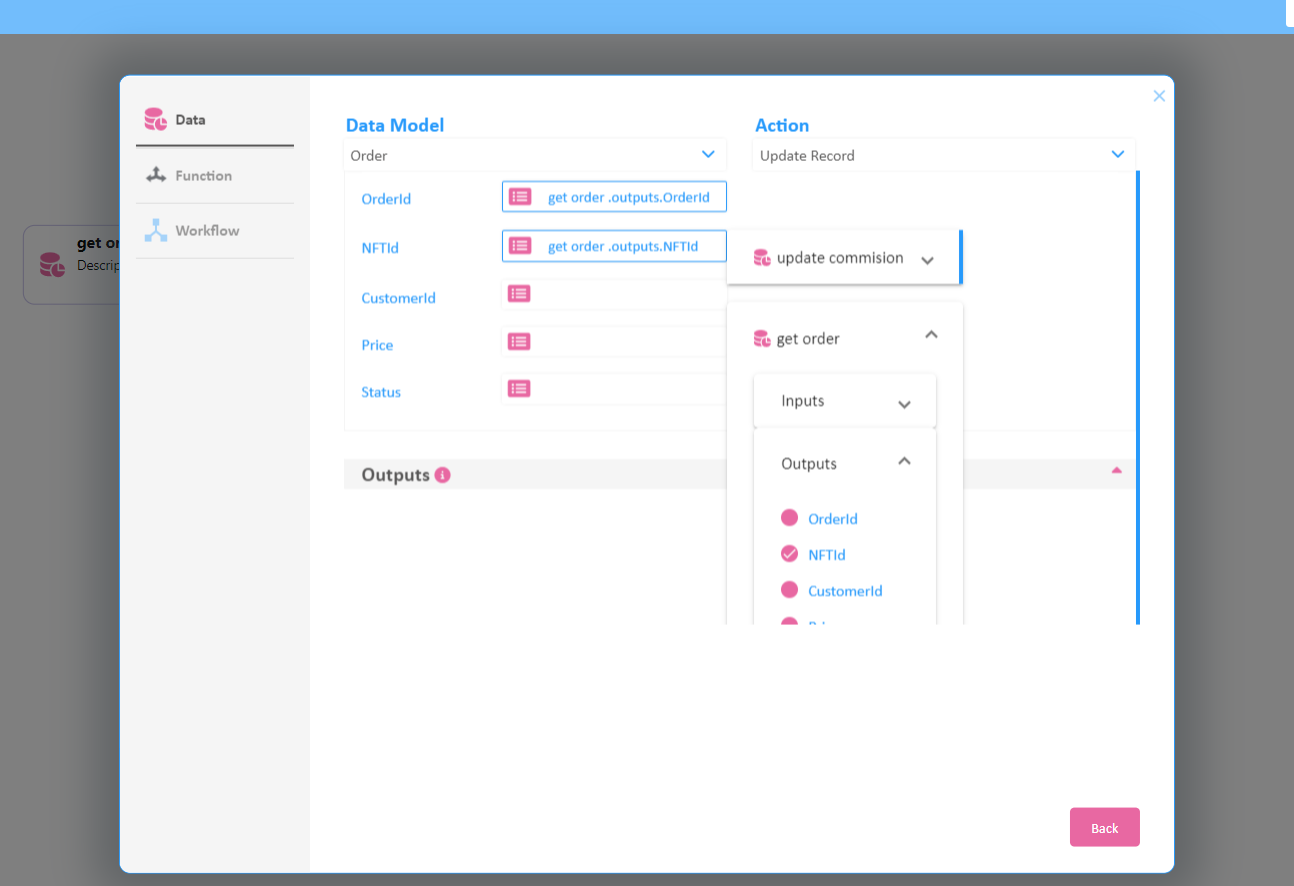Open the Action dropdown showing Update Record
The image size is (1294, 886).
tap(943, 155)
